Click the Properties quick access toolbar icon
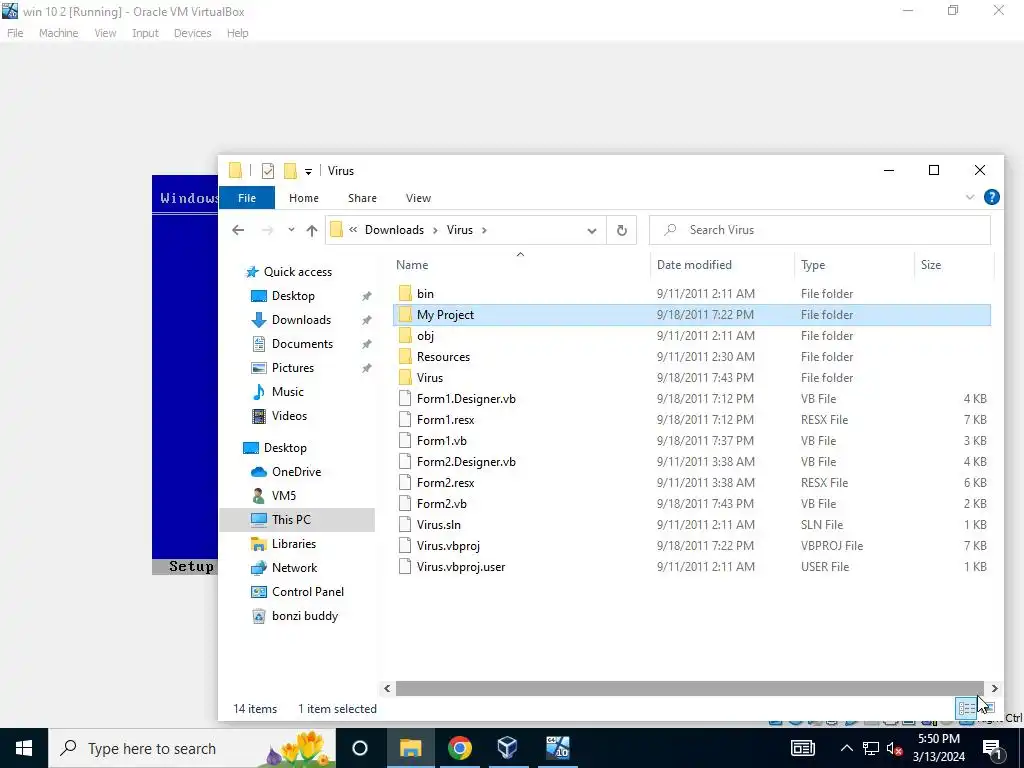The width and height of the screenshot is (1024, 768). pyautogui.click(x=268, y=171)
